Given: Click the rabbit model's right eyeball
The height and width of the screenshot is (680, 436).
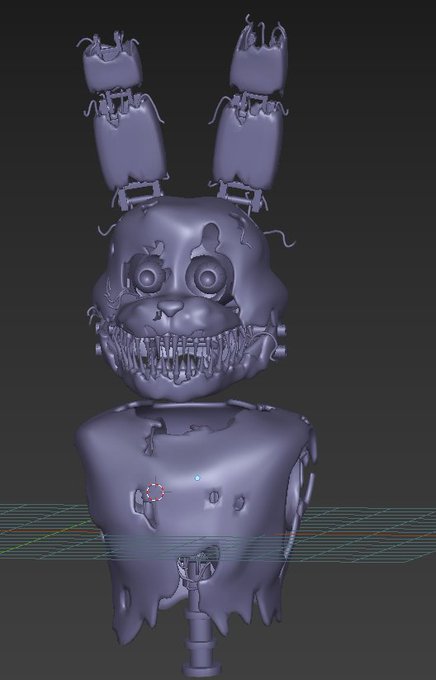Looking at the screenshot, I should tap(208, 276).
